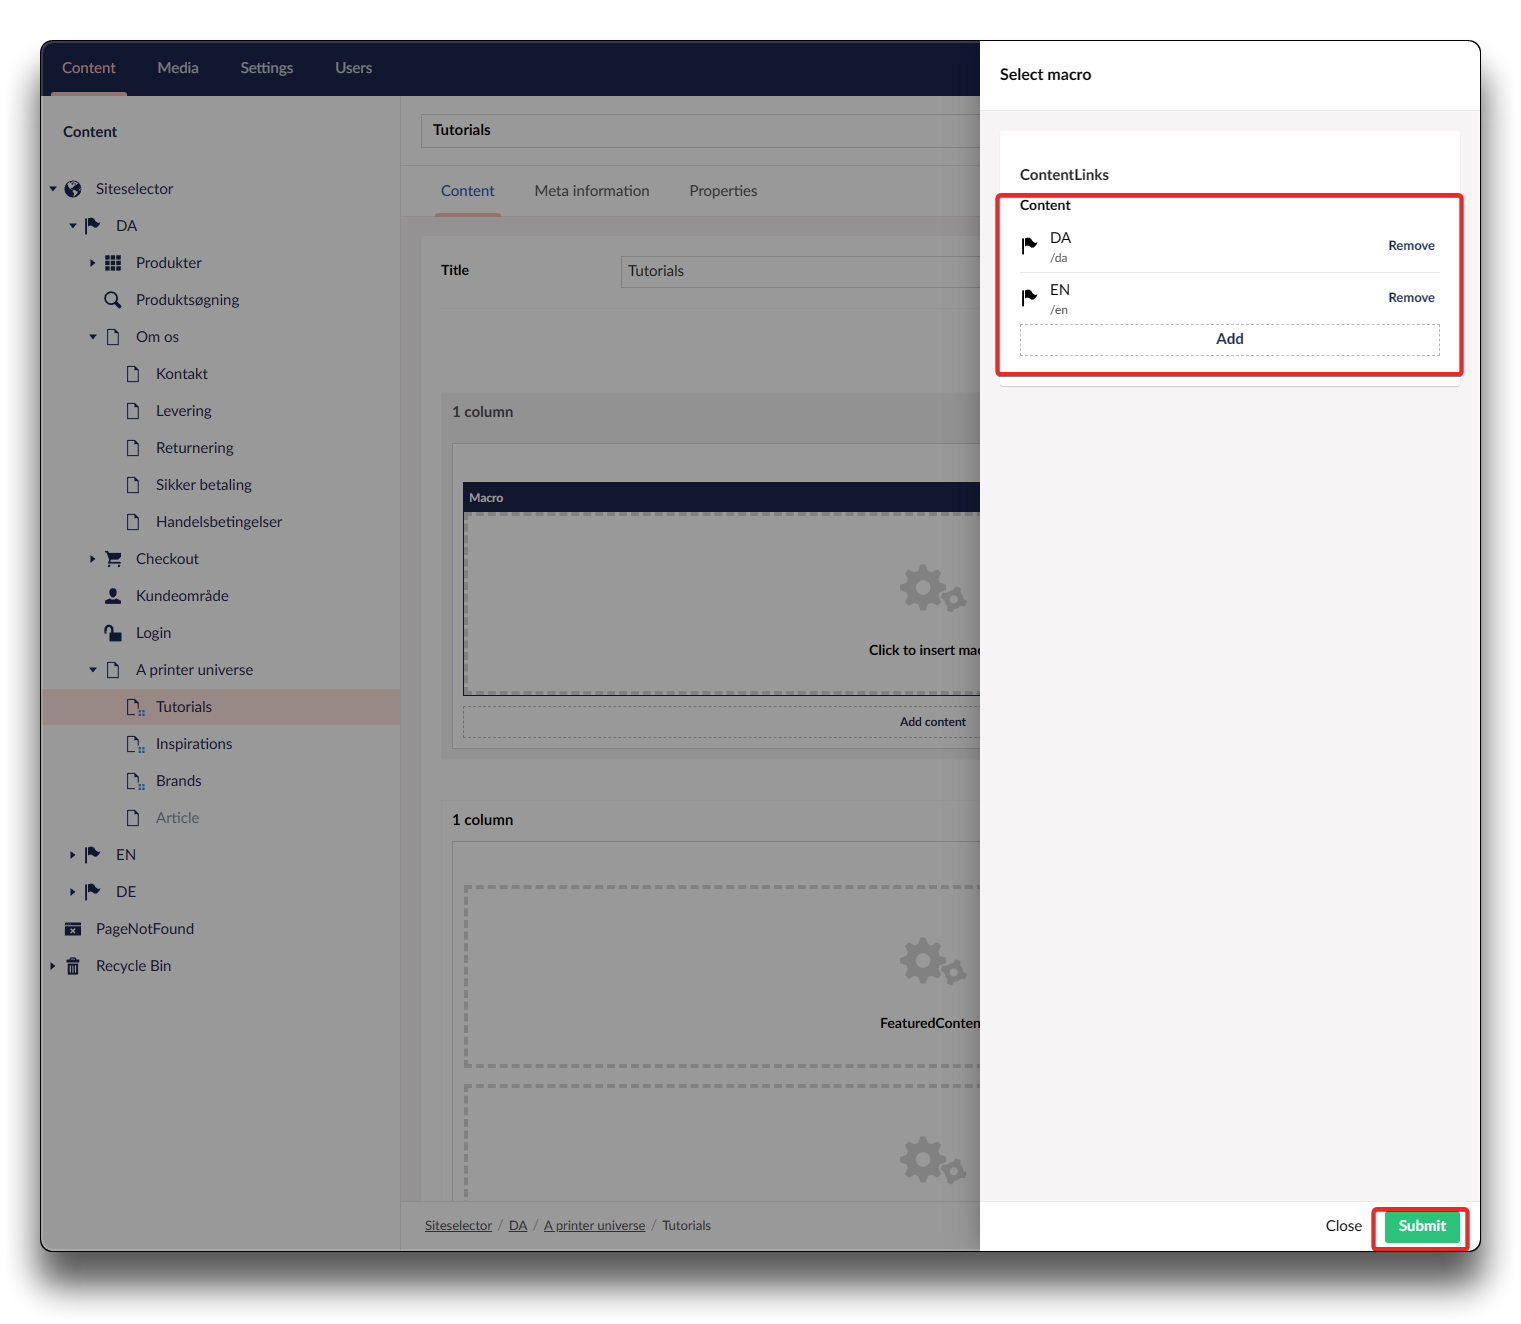This screenshot has height=1324, width=1521.
Task: Collapse the Om os tree node
Action: pyautogui.click(x=93, y=337)
